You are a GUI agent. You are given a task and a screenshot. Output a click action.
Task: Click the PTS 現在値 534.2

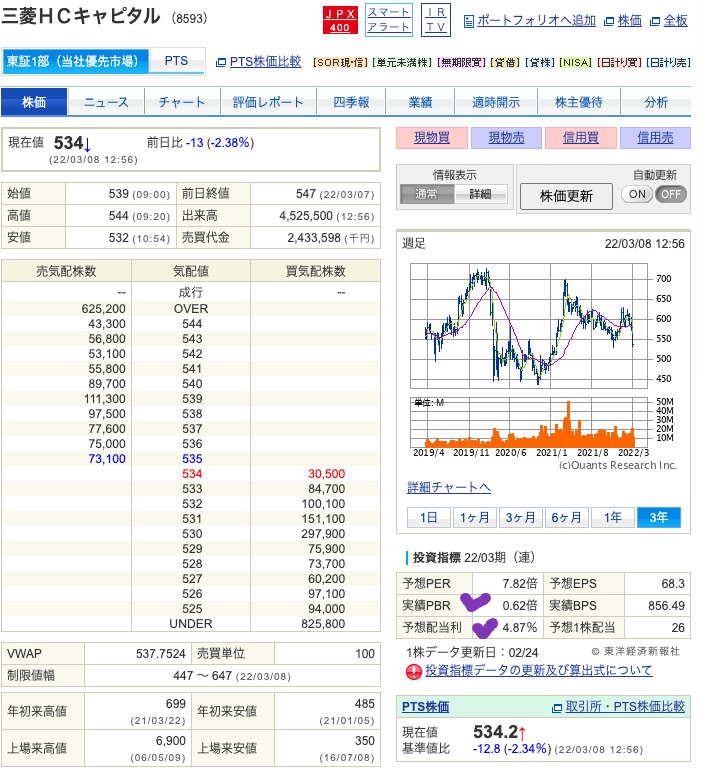click(x=496, y=731)
